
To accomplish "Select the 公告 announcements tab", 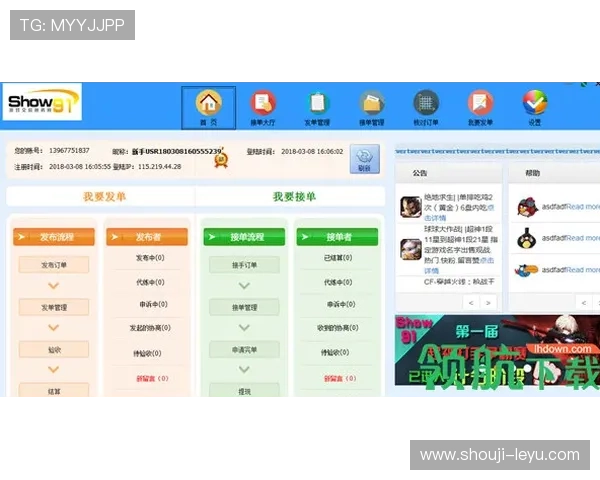I will 420,173.
